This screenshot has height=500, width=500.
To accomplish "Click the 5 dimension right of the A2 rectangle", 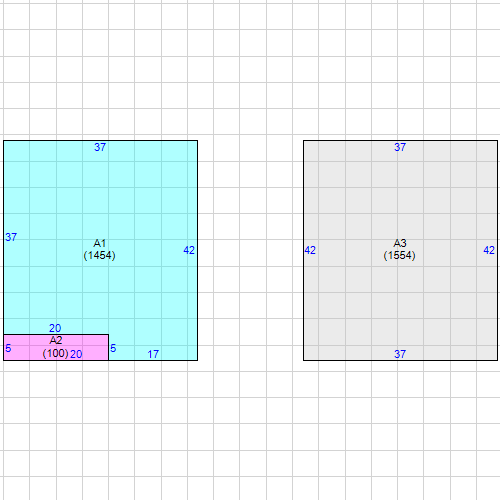I will (113, 348).
